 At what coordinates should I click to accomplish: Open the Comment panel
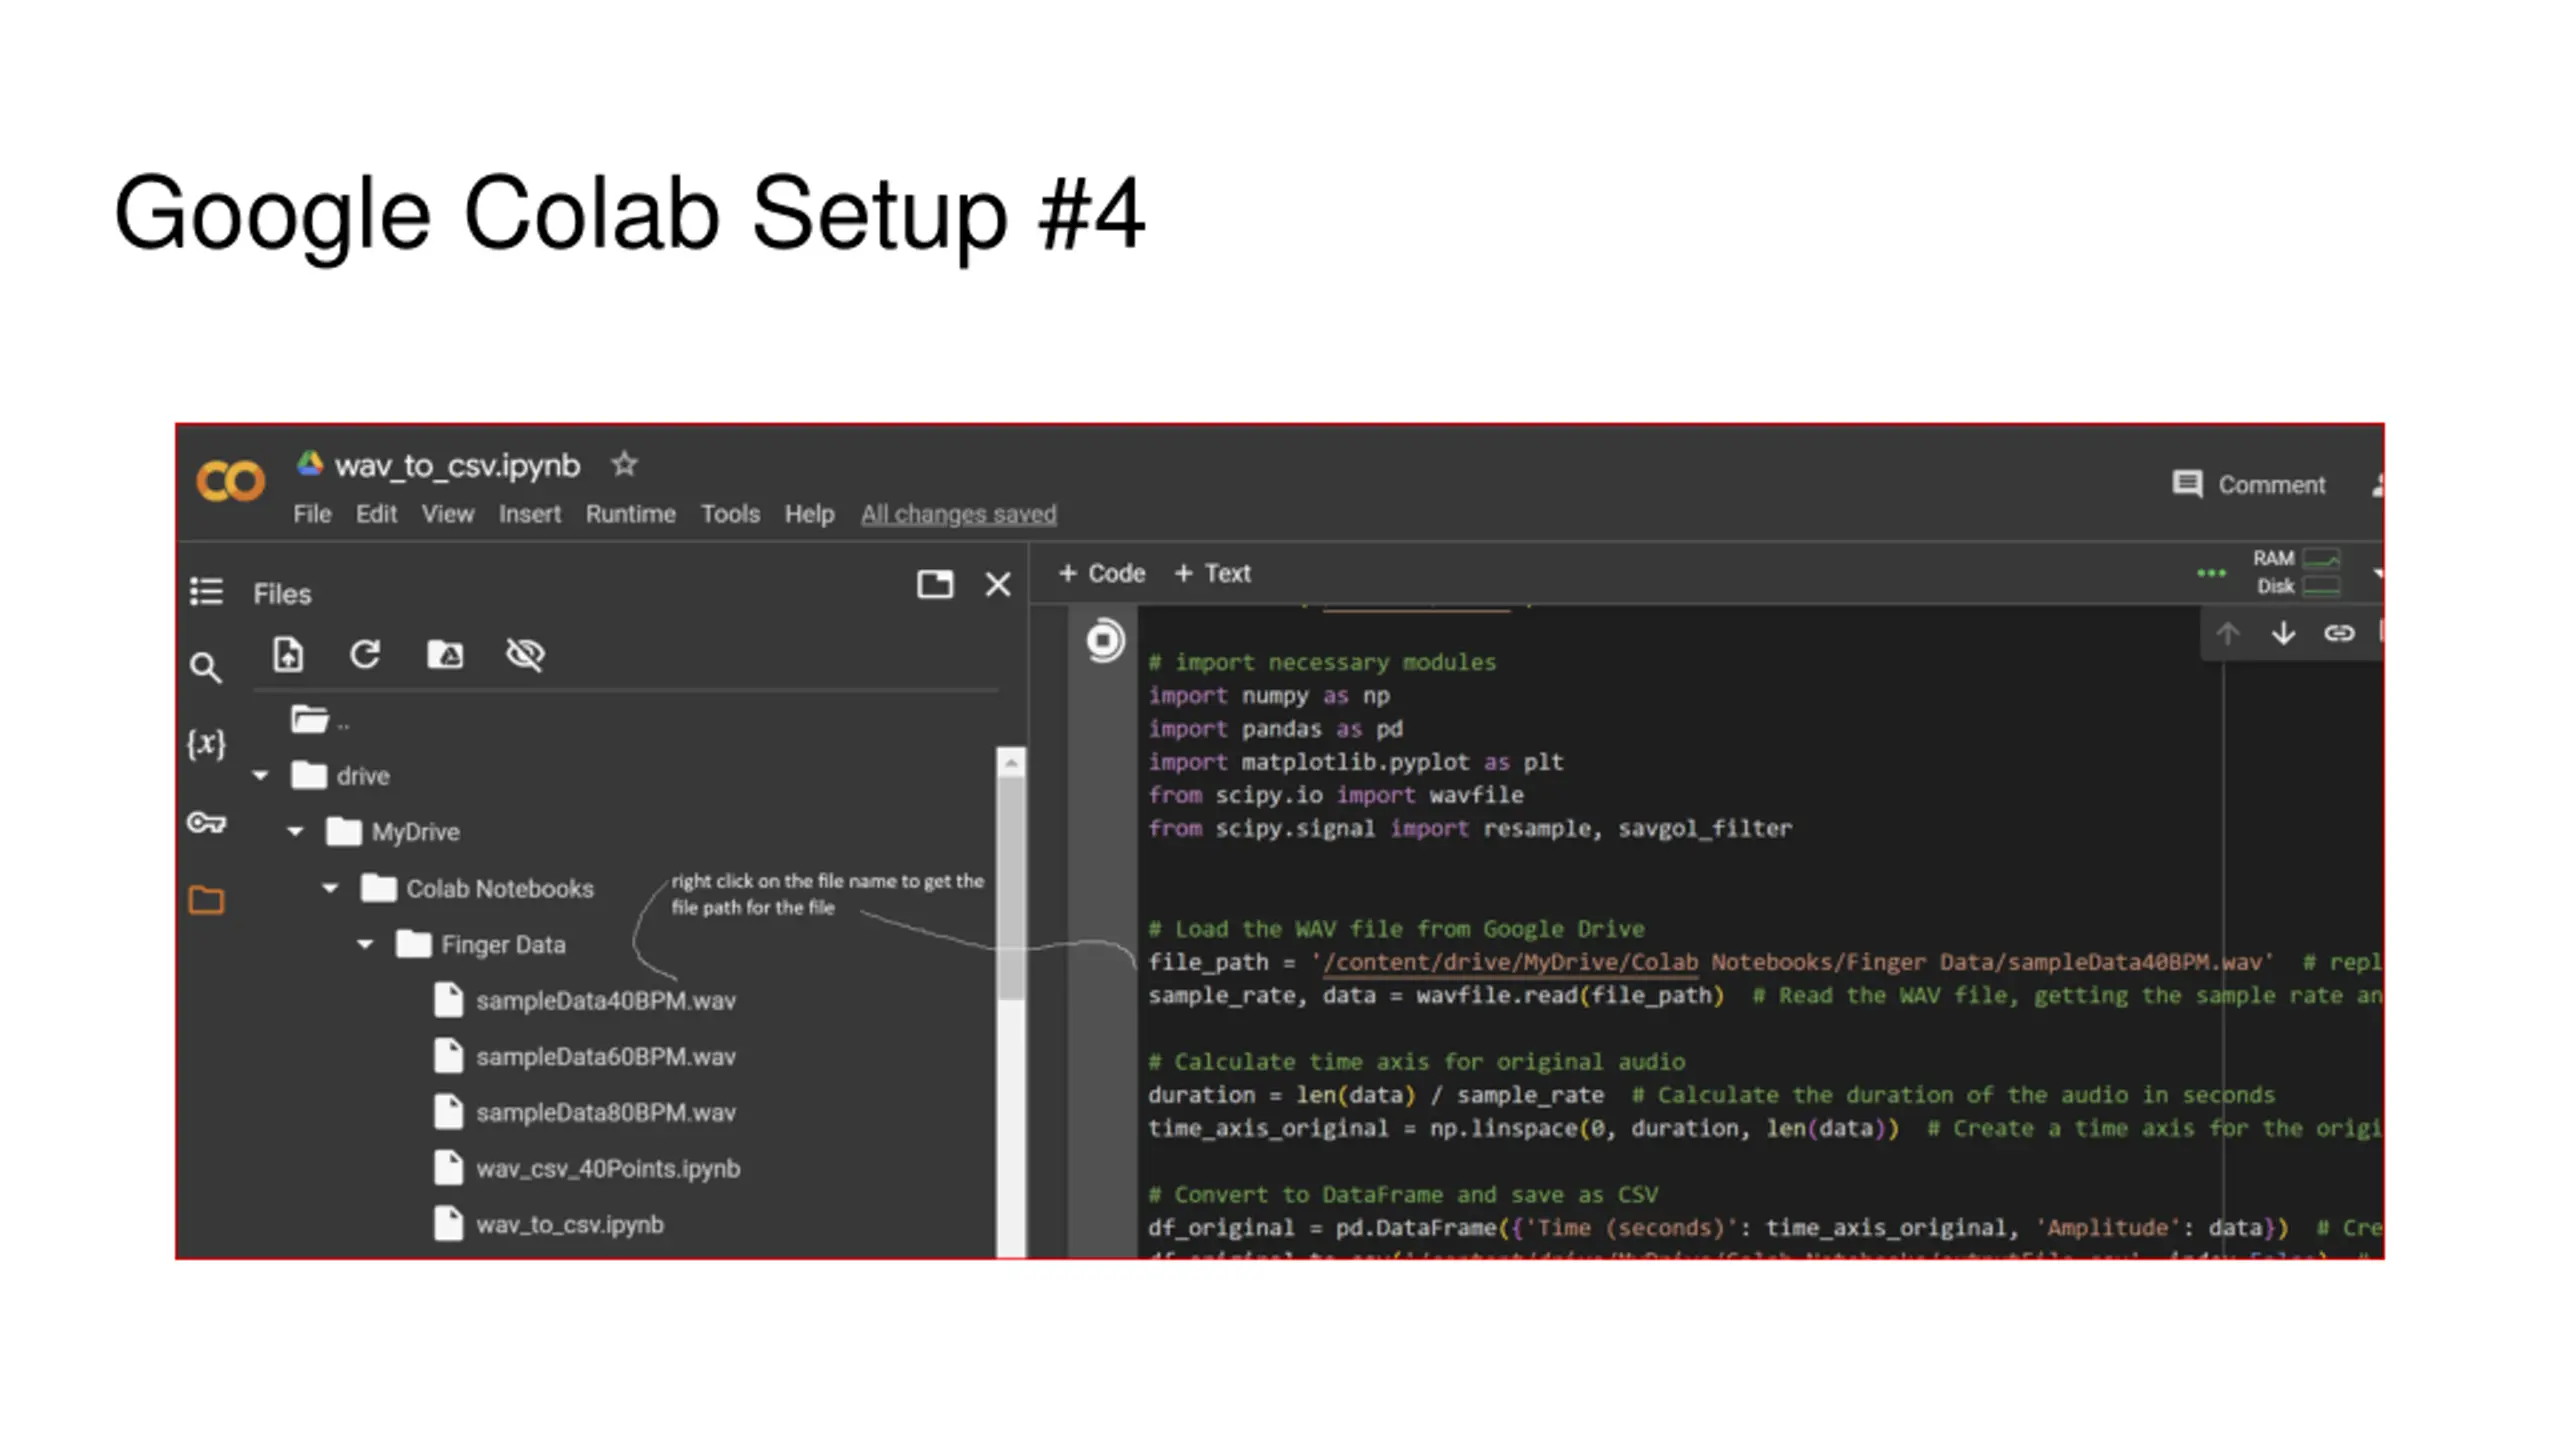2248,485
